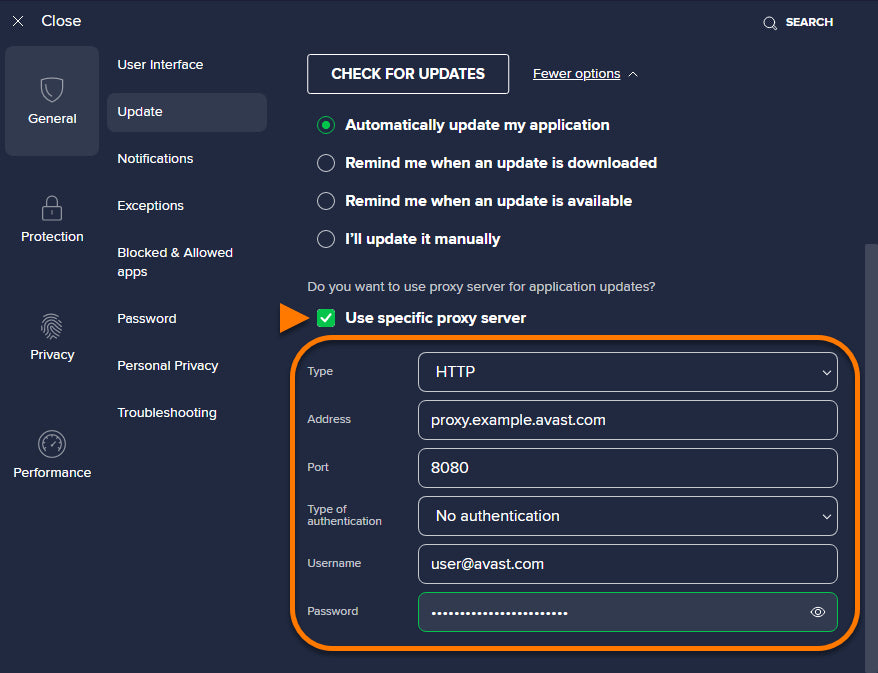Open the proxy Type dropdown showing HTTP
This screenshot has height=673, width=878.
click(x=627, y=371)
